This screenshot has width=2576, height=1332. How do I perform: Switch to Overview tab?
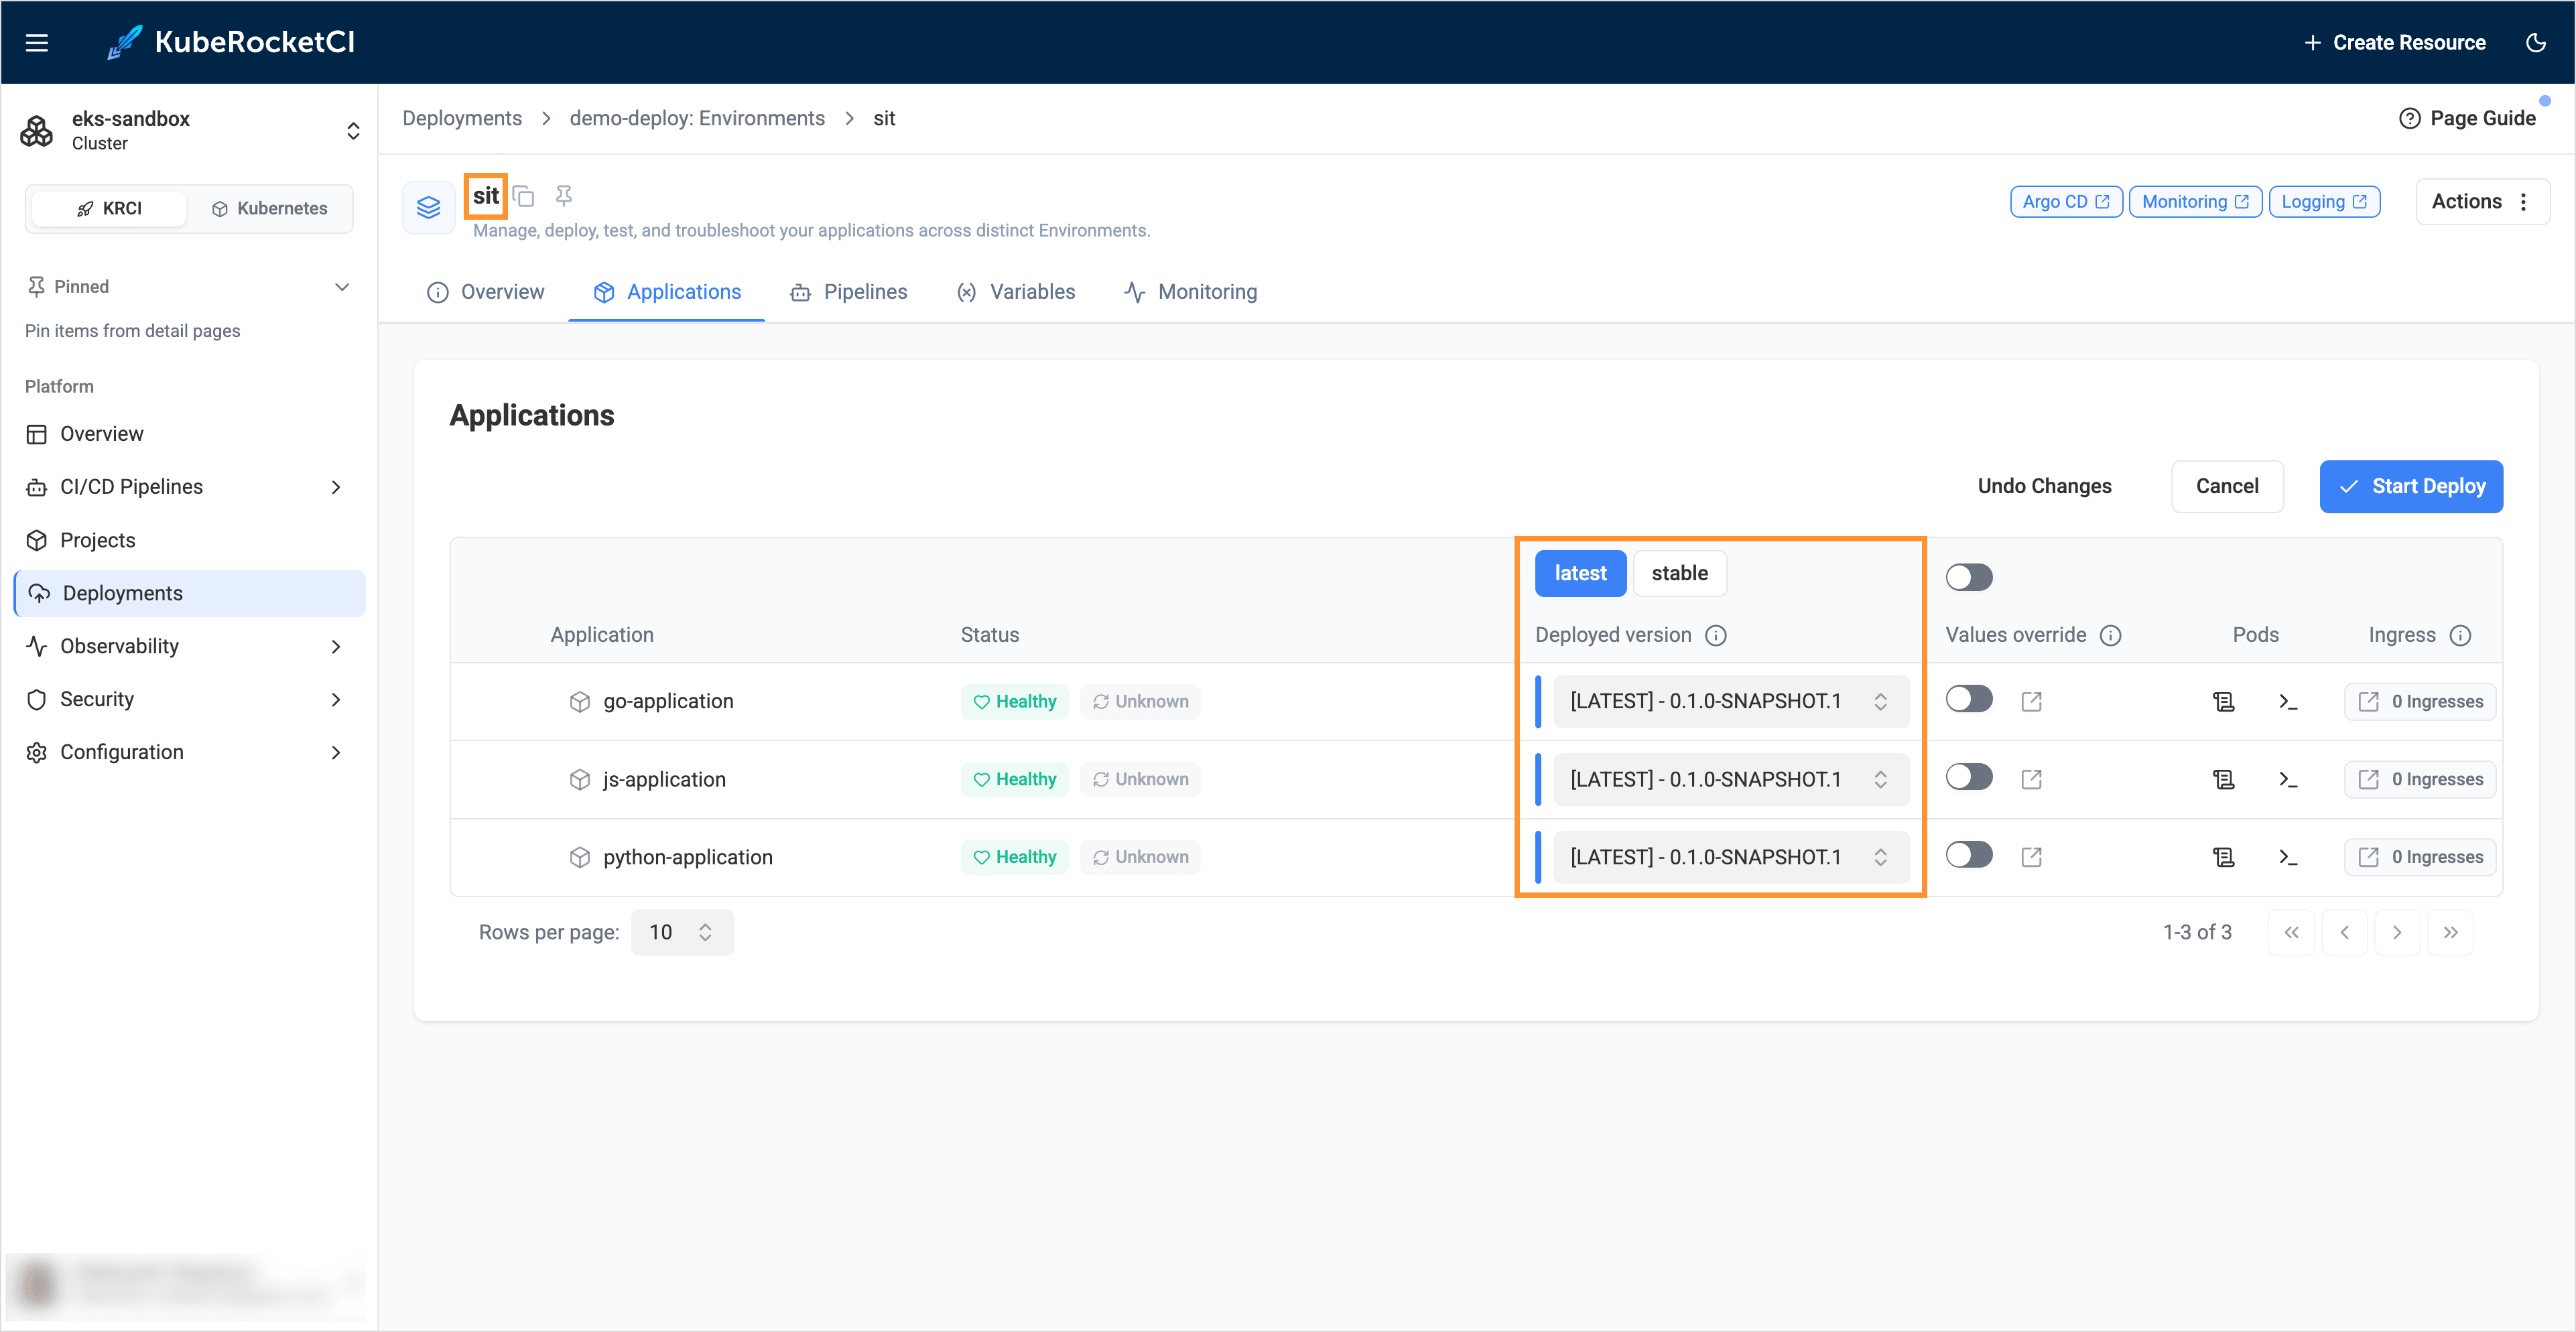tap(485, 292)
